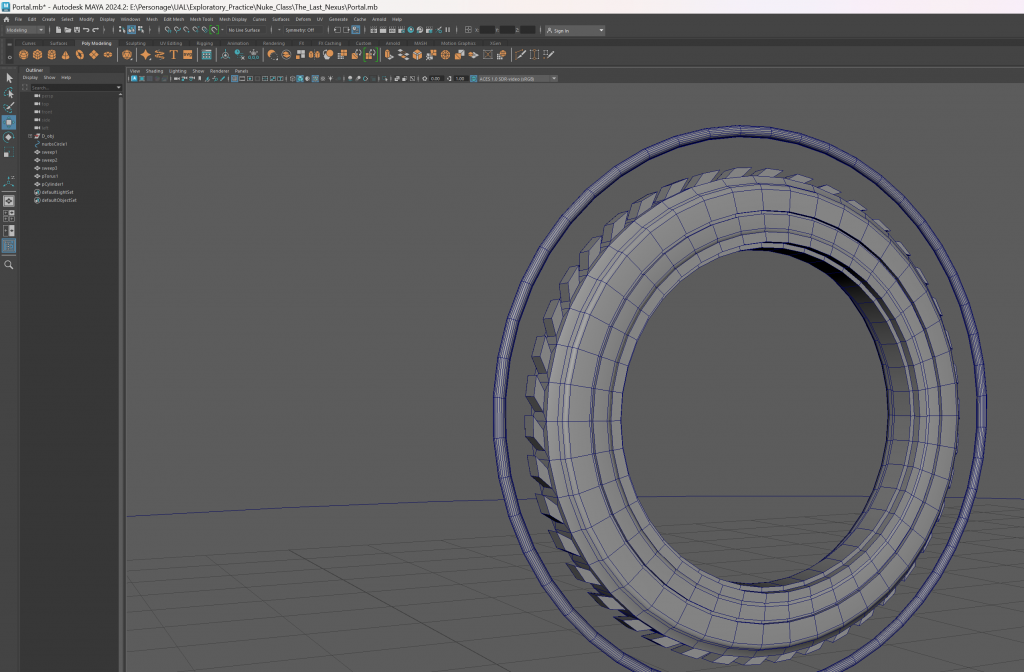
Task: Click the No Live Surface field
Action: coord(244,30)
